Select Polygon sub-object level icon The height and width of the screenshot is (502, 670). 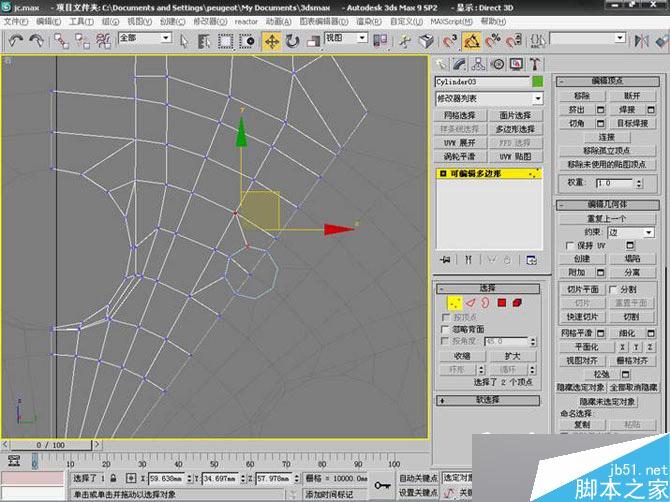pyautogui.click(x=502, y=303)
